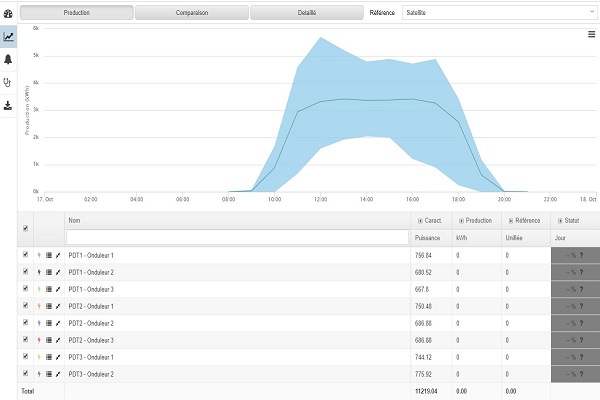600x400 pixels.
Task: Open the Référence Satellite dropdown
Action: click(x=499, y=13)
